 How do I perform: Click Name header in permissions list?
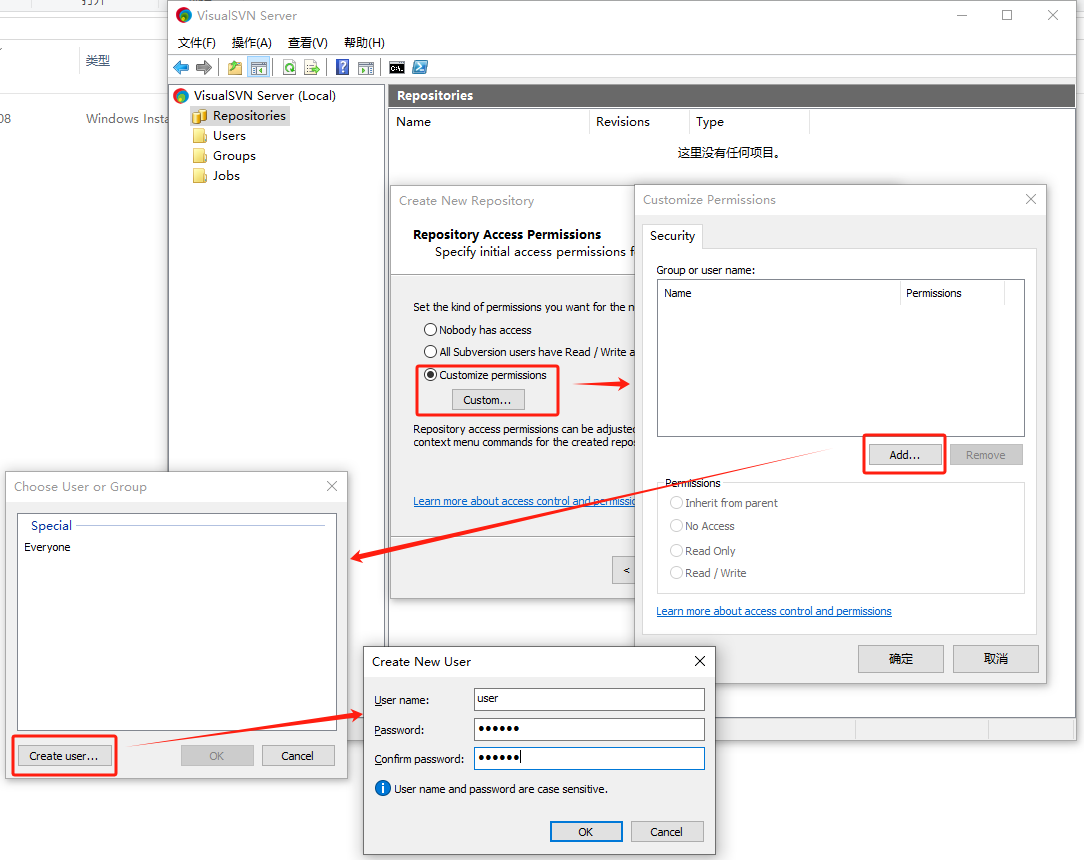[779, 293]
